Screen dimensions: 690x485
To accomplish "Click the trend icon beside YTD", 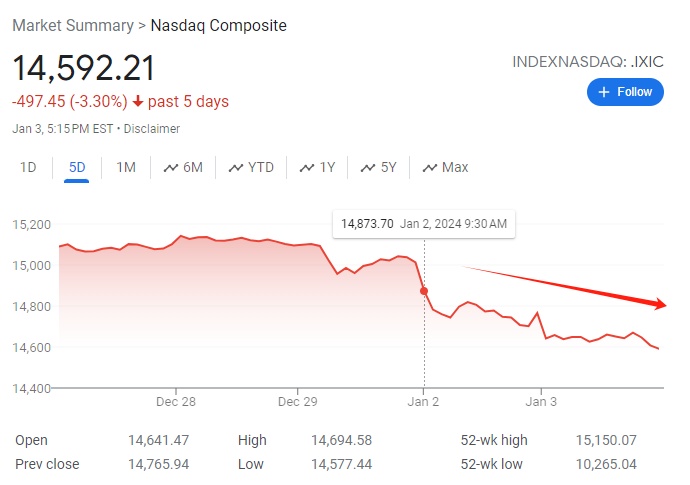I will (236, 167).
